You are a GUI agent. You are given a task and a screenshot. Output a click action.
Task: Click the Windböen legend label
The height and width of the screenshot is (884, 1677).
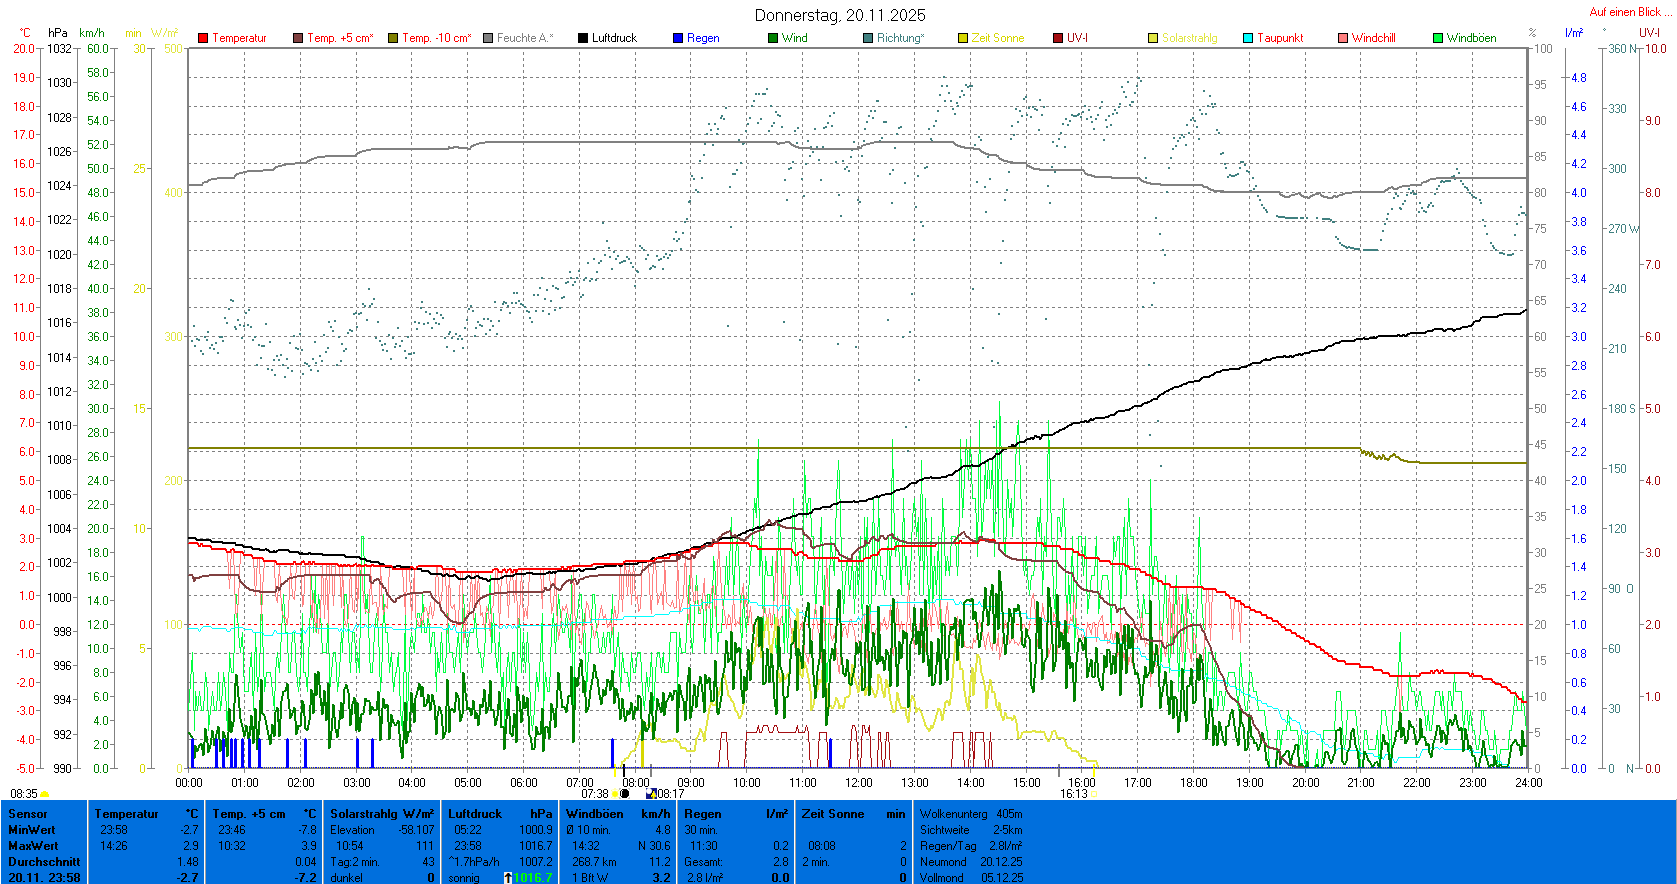[x=1471, y=38]
